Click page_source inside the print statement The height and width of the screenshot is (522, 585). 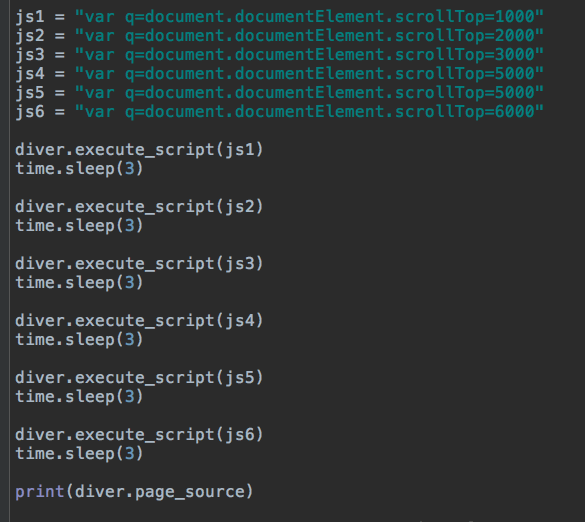(x=190, y=492)
